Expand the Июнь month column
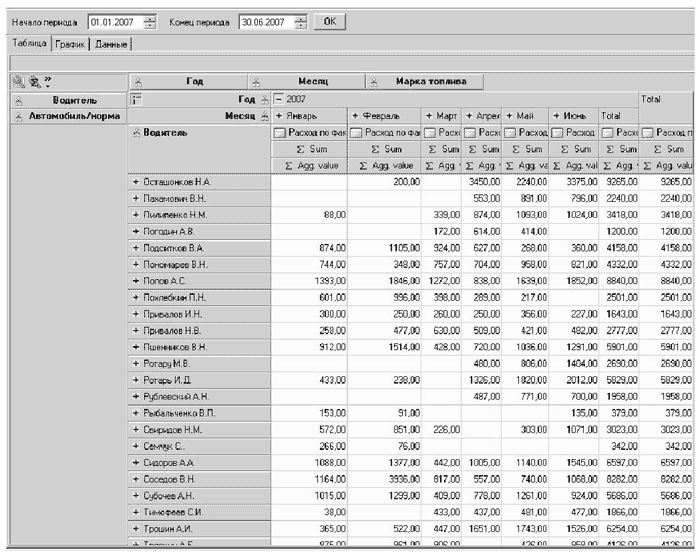The height and width of the screenshot is (554, 700). [x=556, y=116]
